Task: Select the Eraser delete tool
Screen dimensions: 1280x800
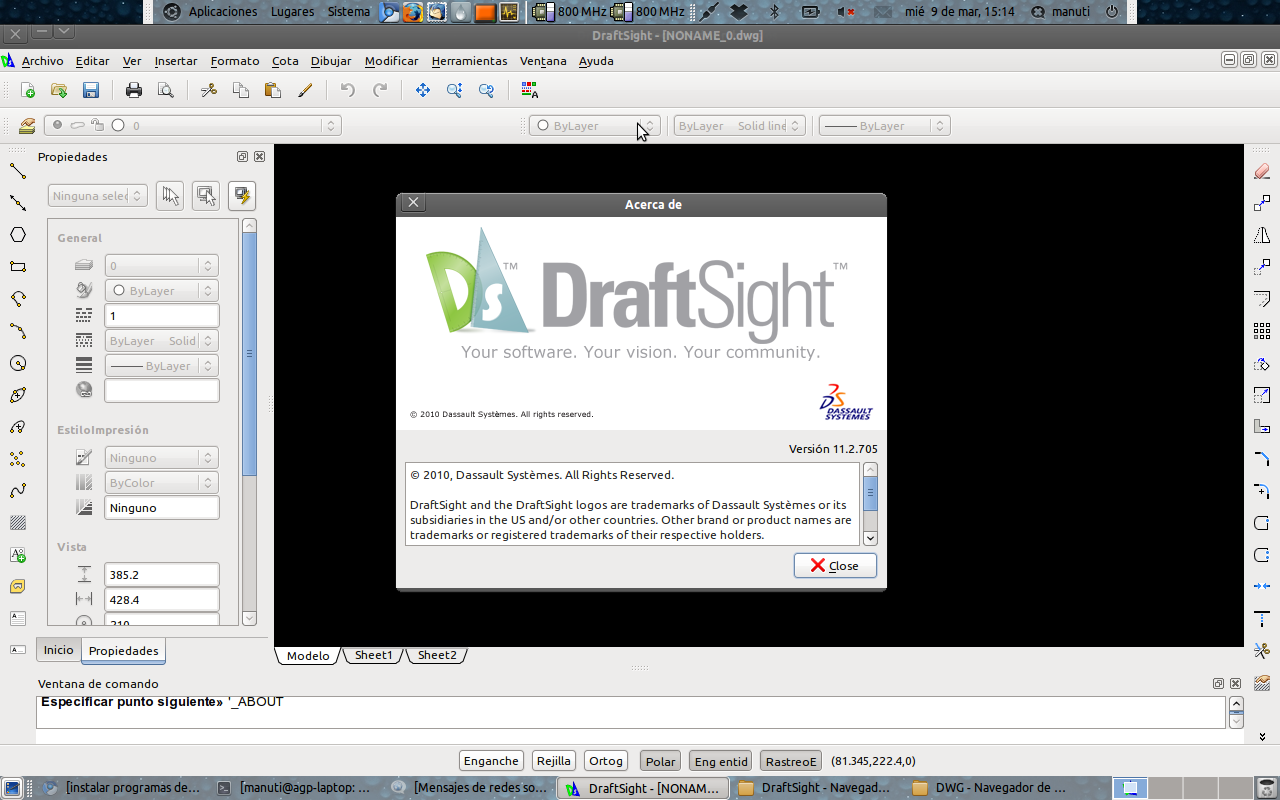Action: 1262,171
